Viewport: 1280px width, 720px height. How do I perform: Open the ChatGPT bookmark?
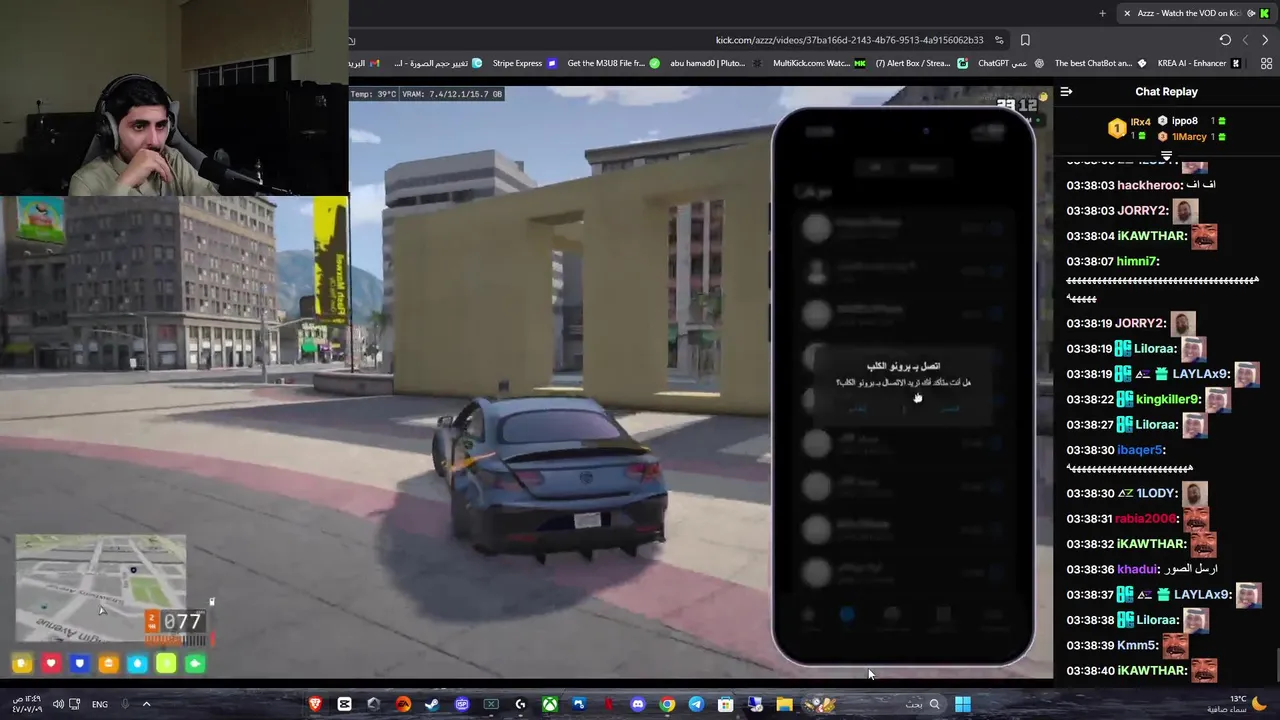pos(1010,63)
